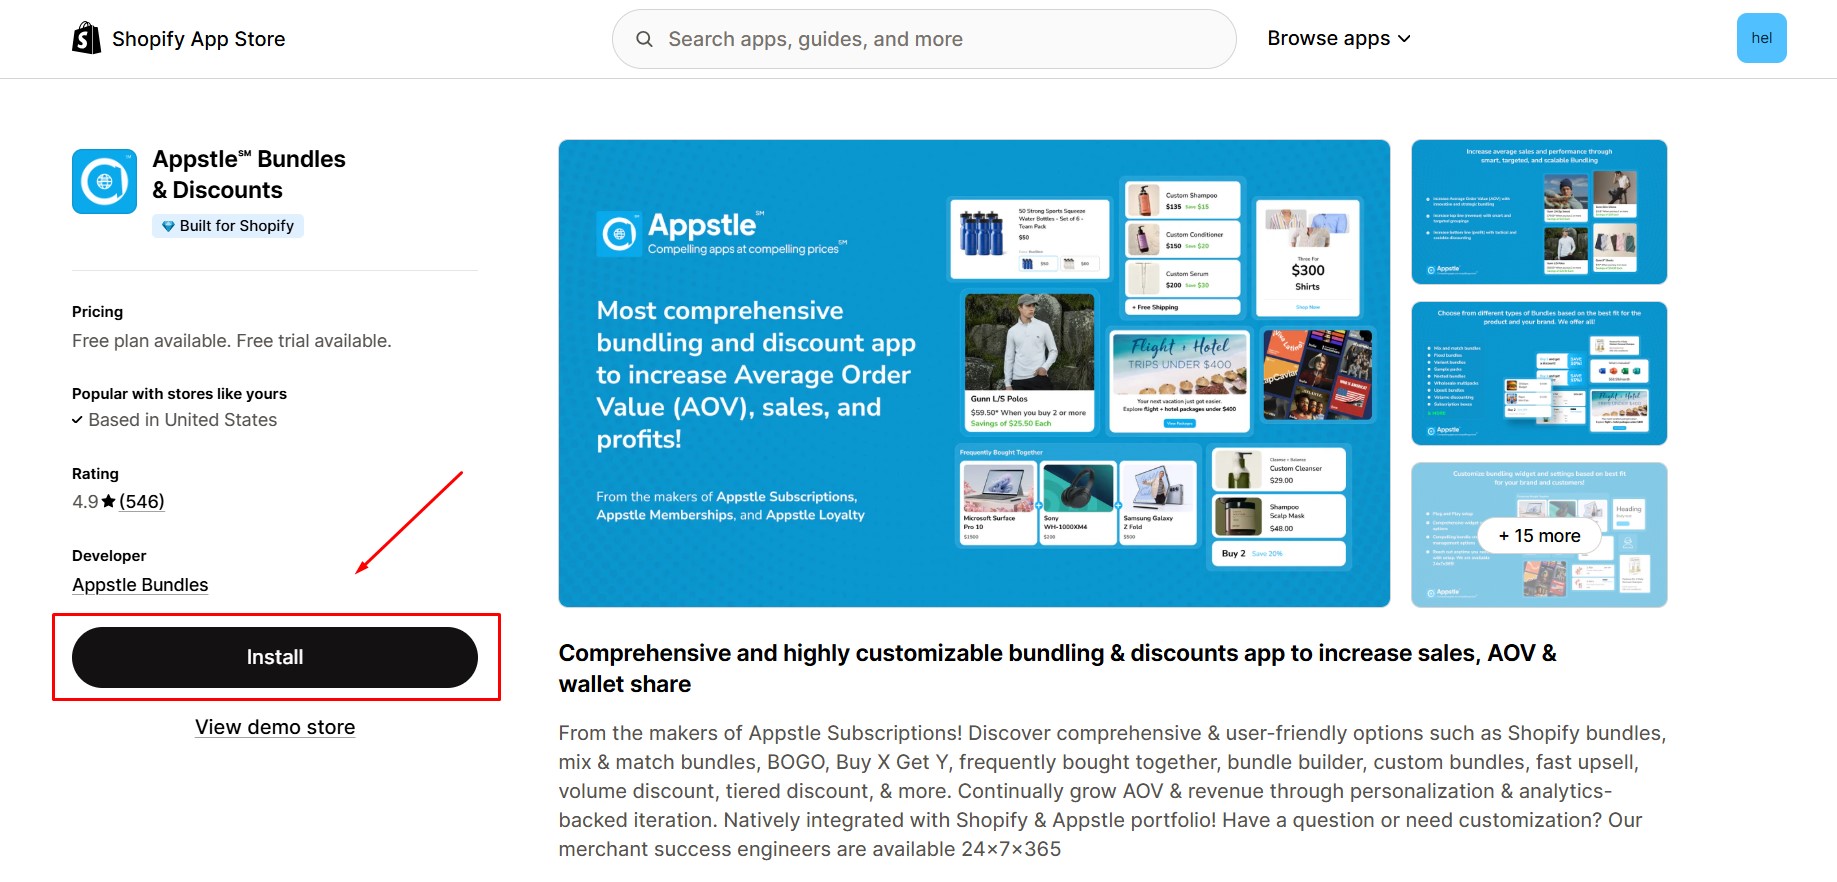Click the rating star icon
The width and height of the screenshot is (1837, 882).
109,501
